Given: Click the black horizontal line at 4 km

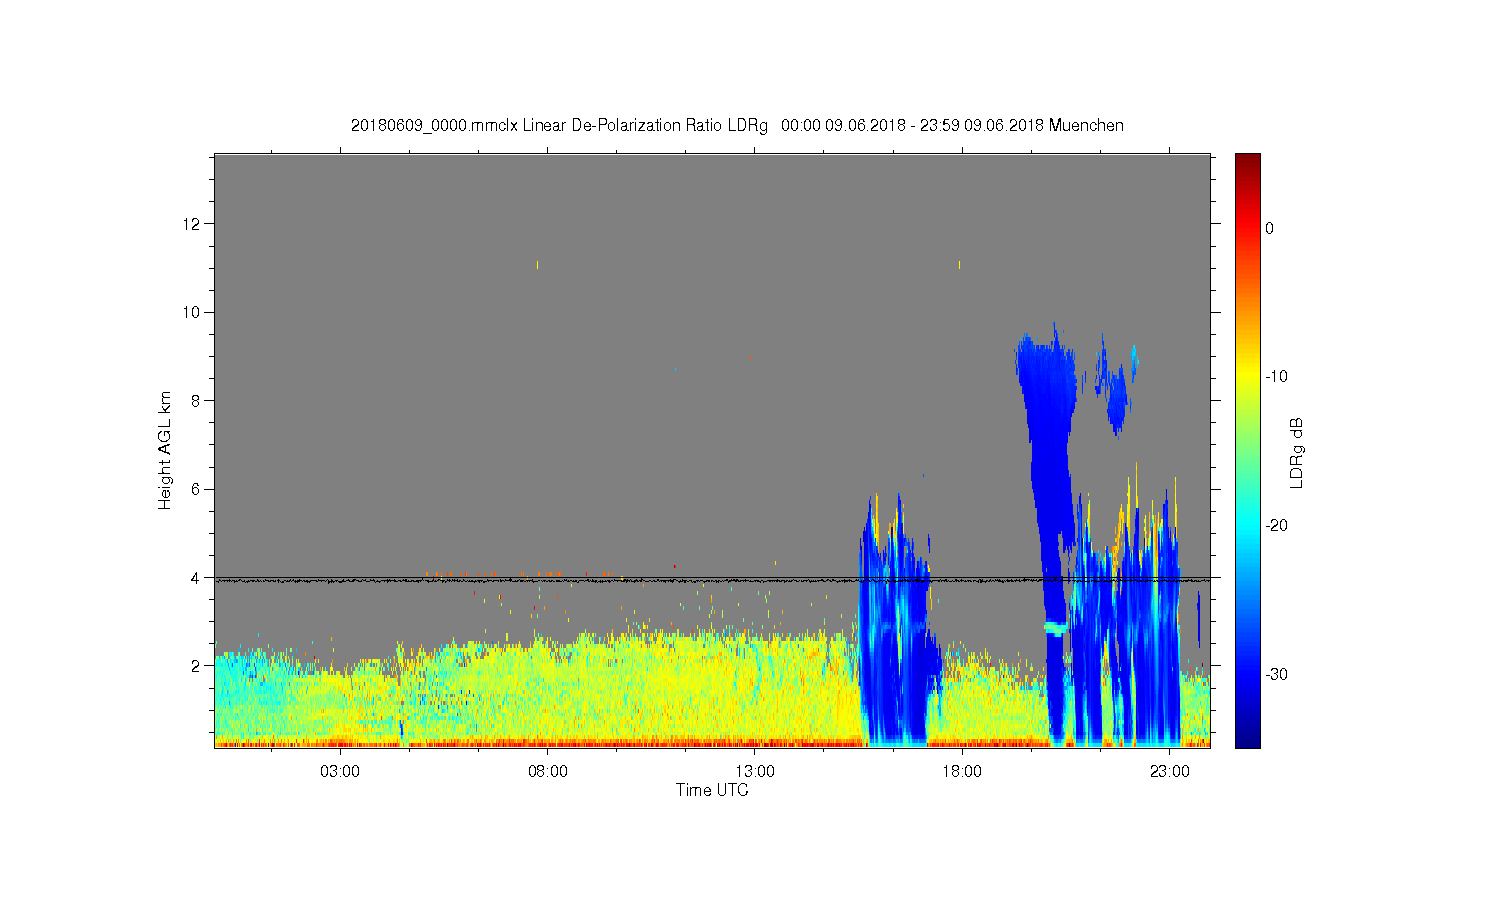Looking at the screenshot, I should click(x=712, y=579).
